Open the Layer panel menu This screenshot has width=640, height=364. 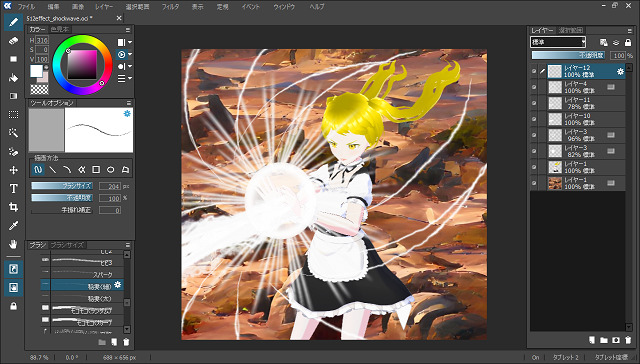click(x=629, y=31)
